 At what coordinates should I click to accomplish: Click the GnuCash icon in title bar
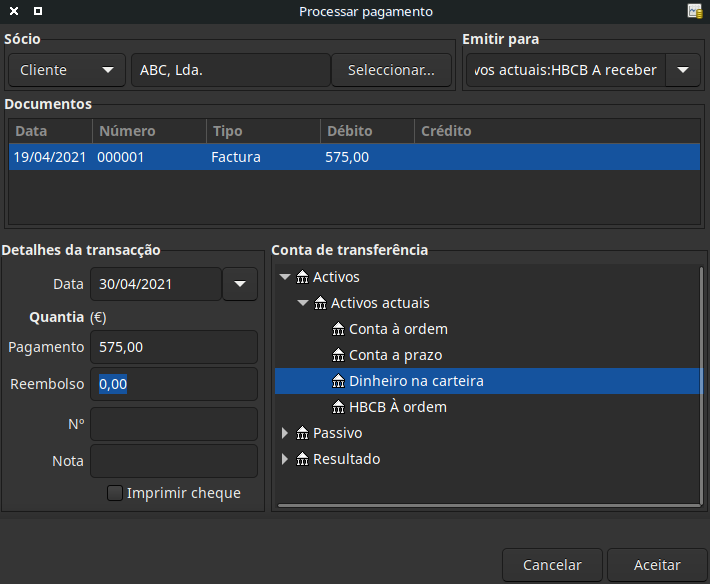coord(695,11)
